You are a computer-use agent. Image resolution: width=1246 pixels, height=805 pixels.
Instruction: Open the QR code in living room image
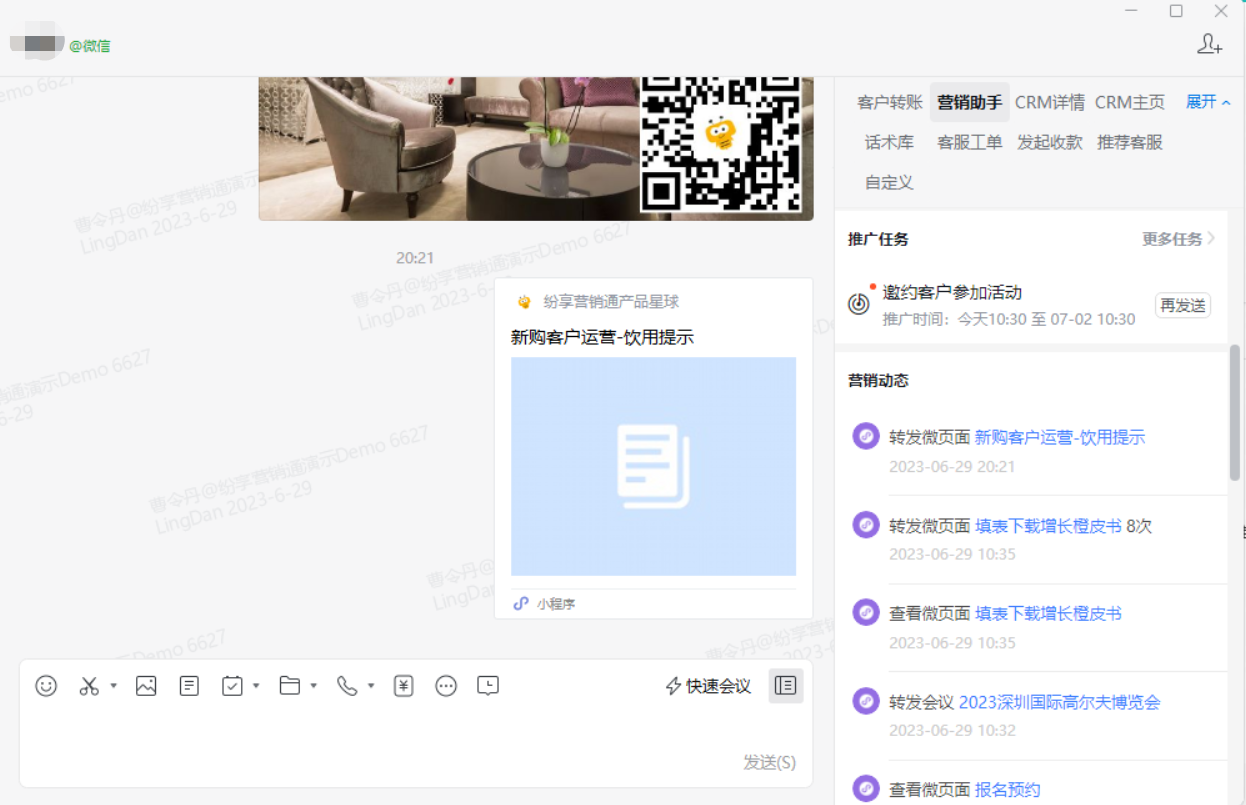click(x=721, y=143)
